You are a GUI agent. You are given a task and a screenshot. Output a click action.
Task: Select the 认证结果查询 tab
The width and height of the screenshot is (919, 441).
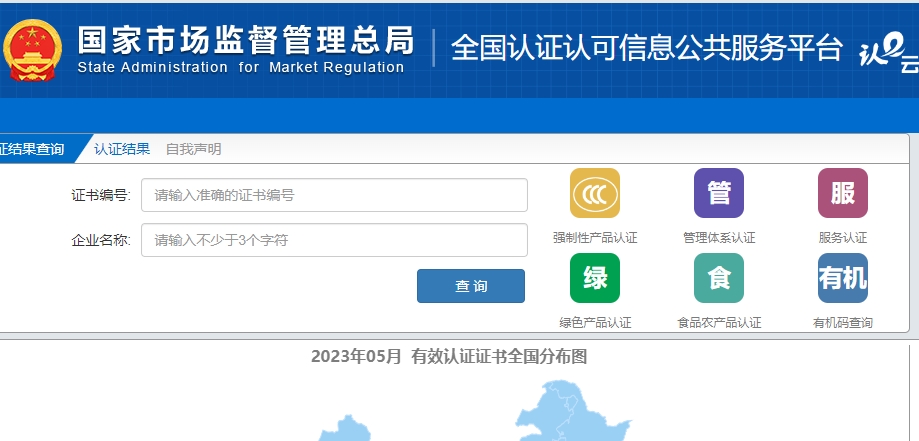32,149
